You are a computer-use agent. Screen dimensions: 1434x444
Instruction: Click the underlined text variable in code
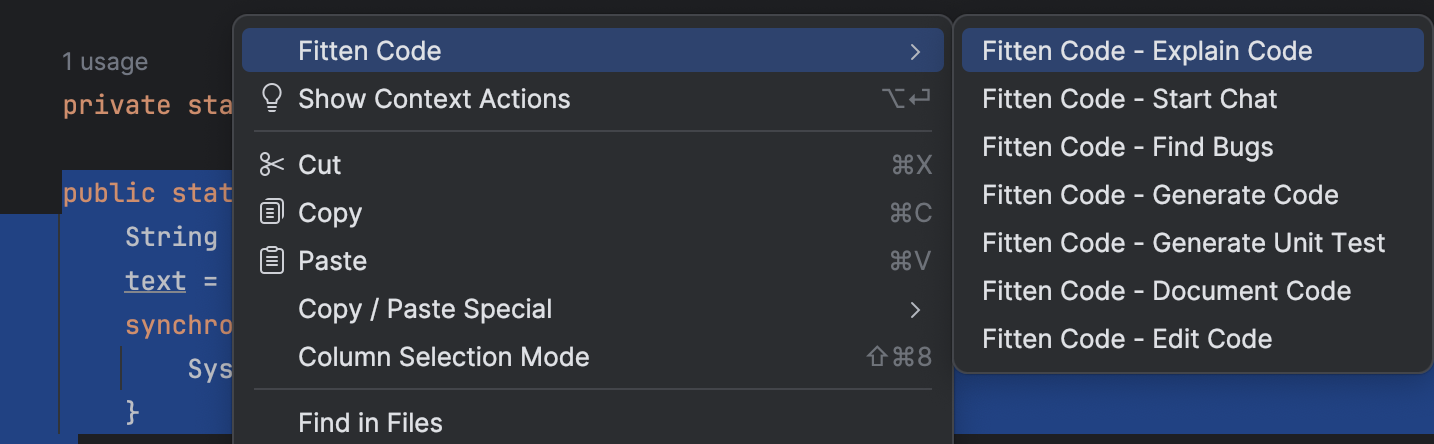point(155,281)
